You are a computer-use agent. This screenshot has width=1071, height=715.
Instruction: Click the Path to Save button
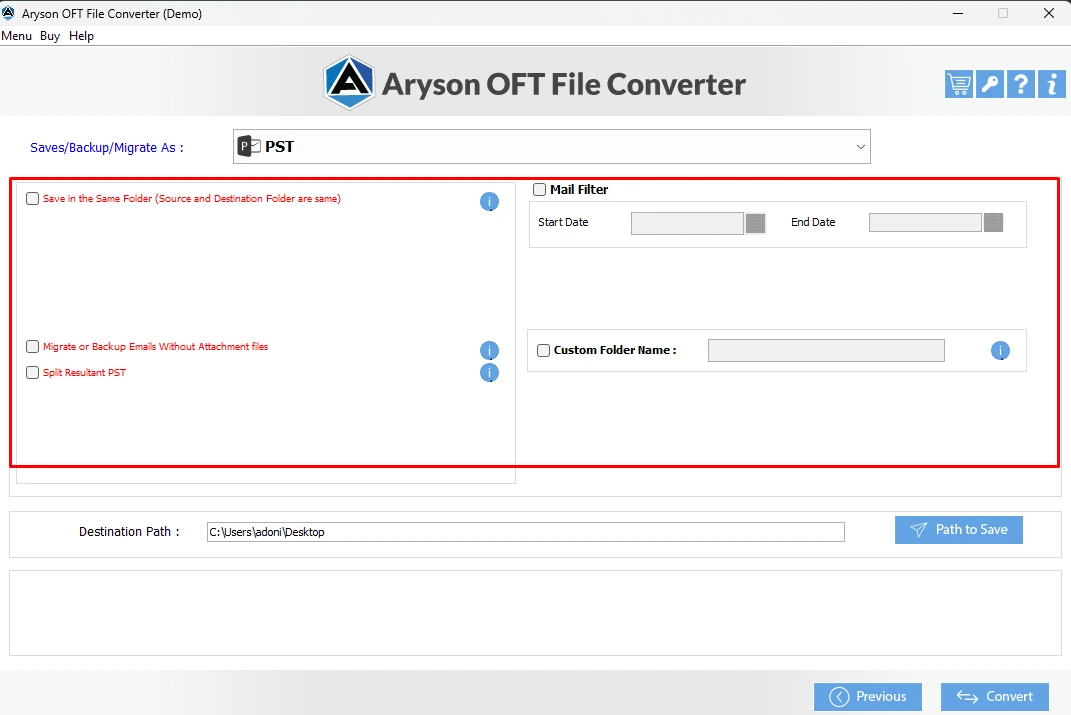[x=959, y=530]
